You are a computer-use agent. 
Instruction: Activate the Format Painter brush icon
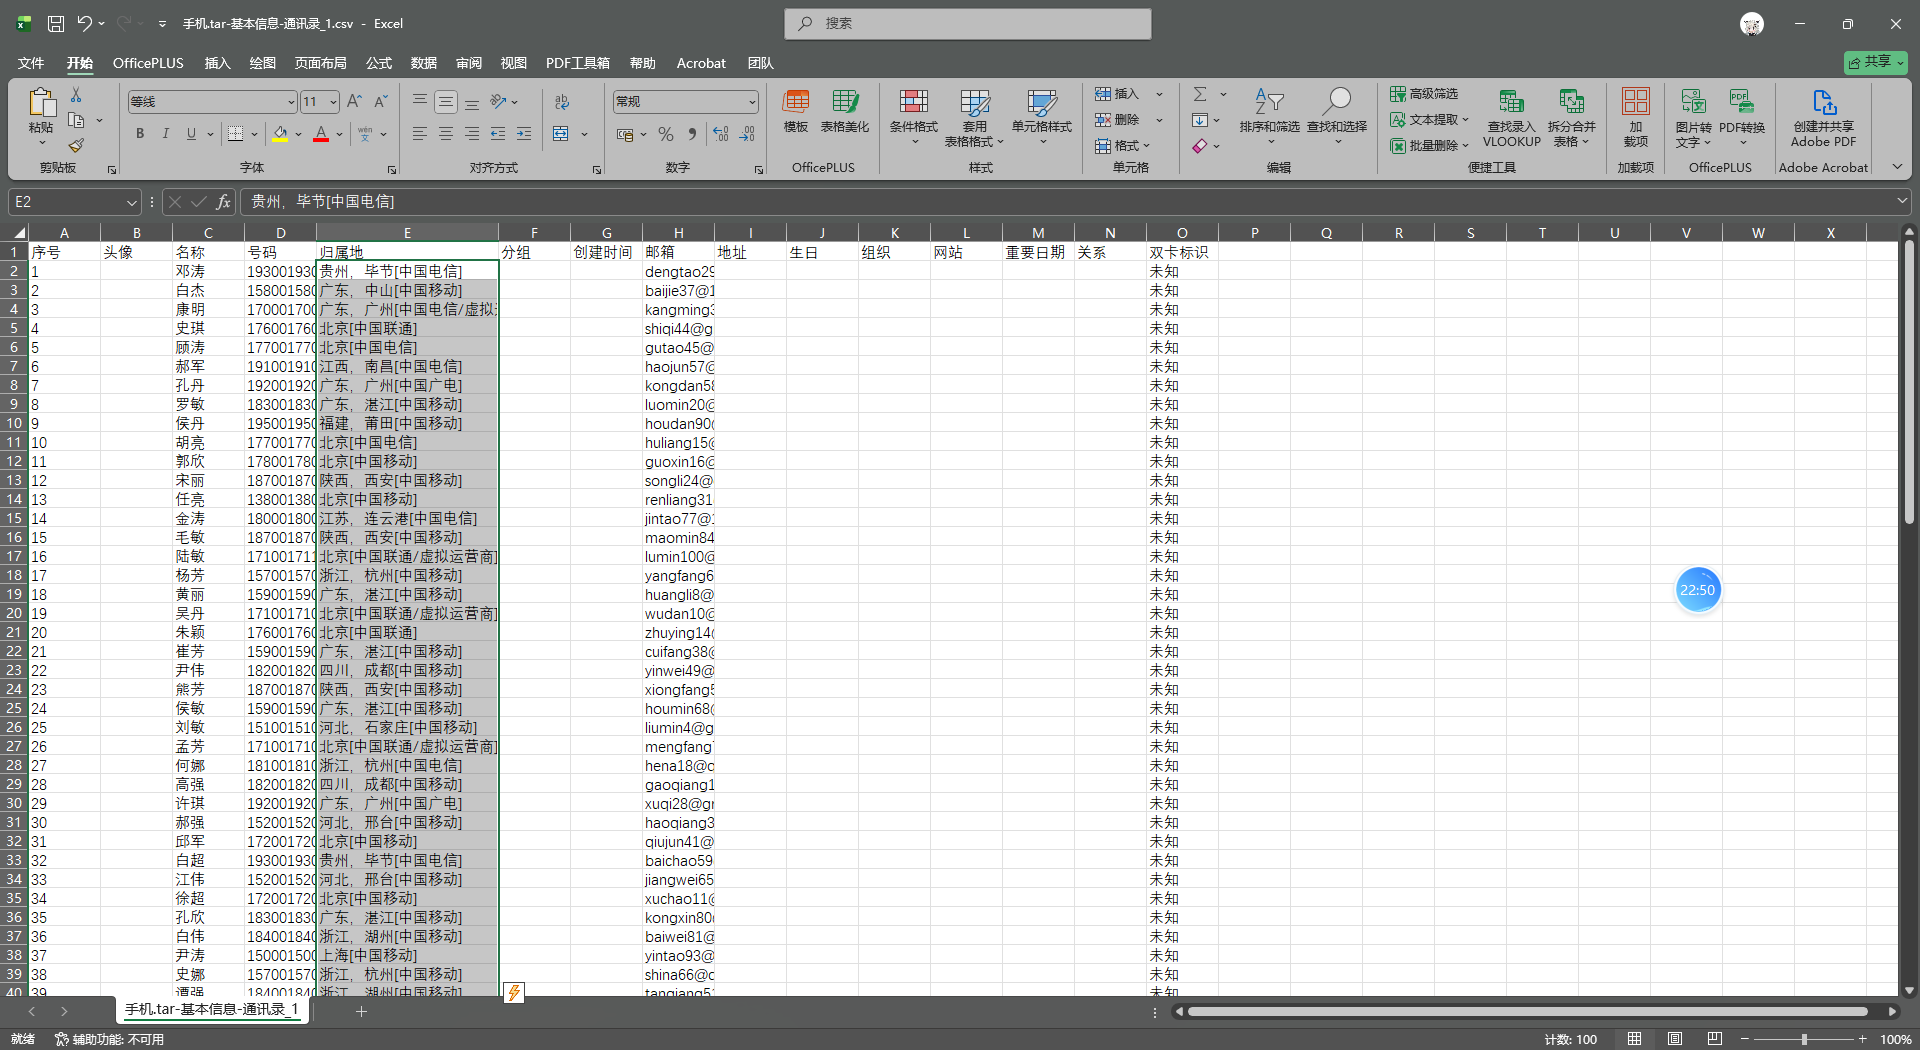pos(76,144)
